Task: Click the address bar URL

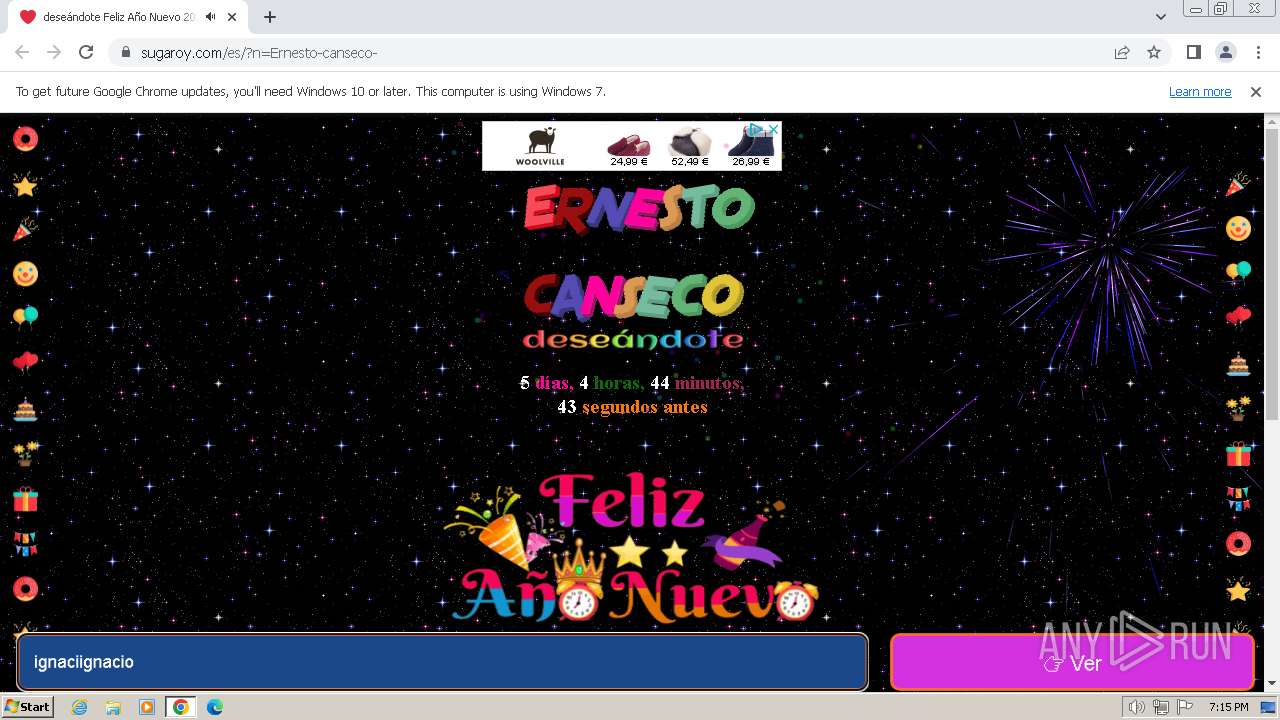Action: tap(259, 52)
